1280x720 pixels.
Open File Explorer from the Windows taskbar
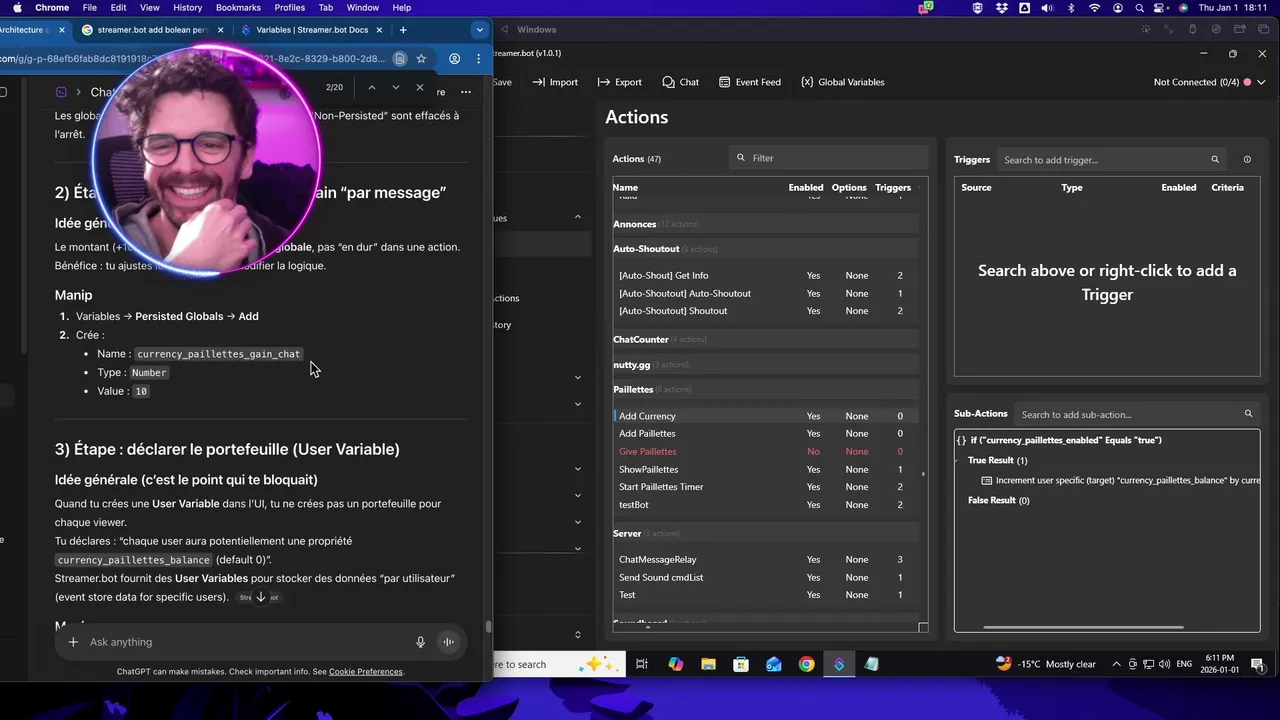click(x=708, y=664)
